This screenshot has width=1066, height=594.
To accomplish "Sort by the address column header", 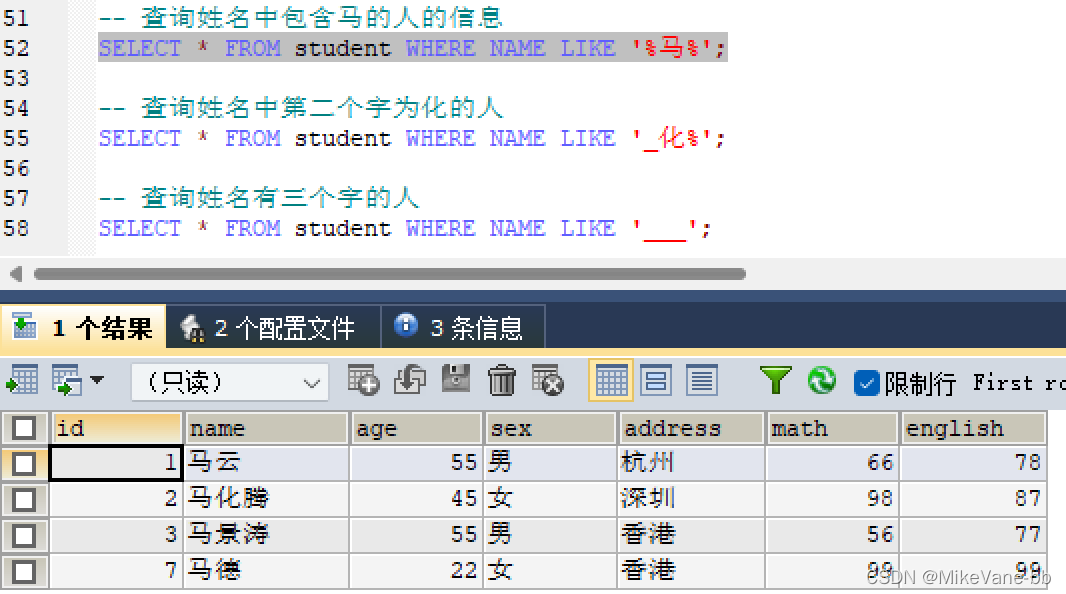I will pyautogui.click(x=691, y=428).
